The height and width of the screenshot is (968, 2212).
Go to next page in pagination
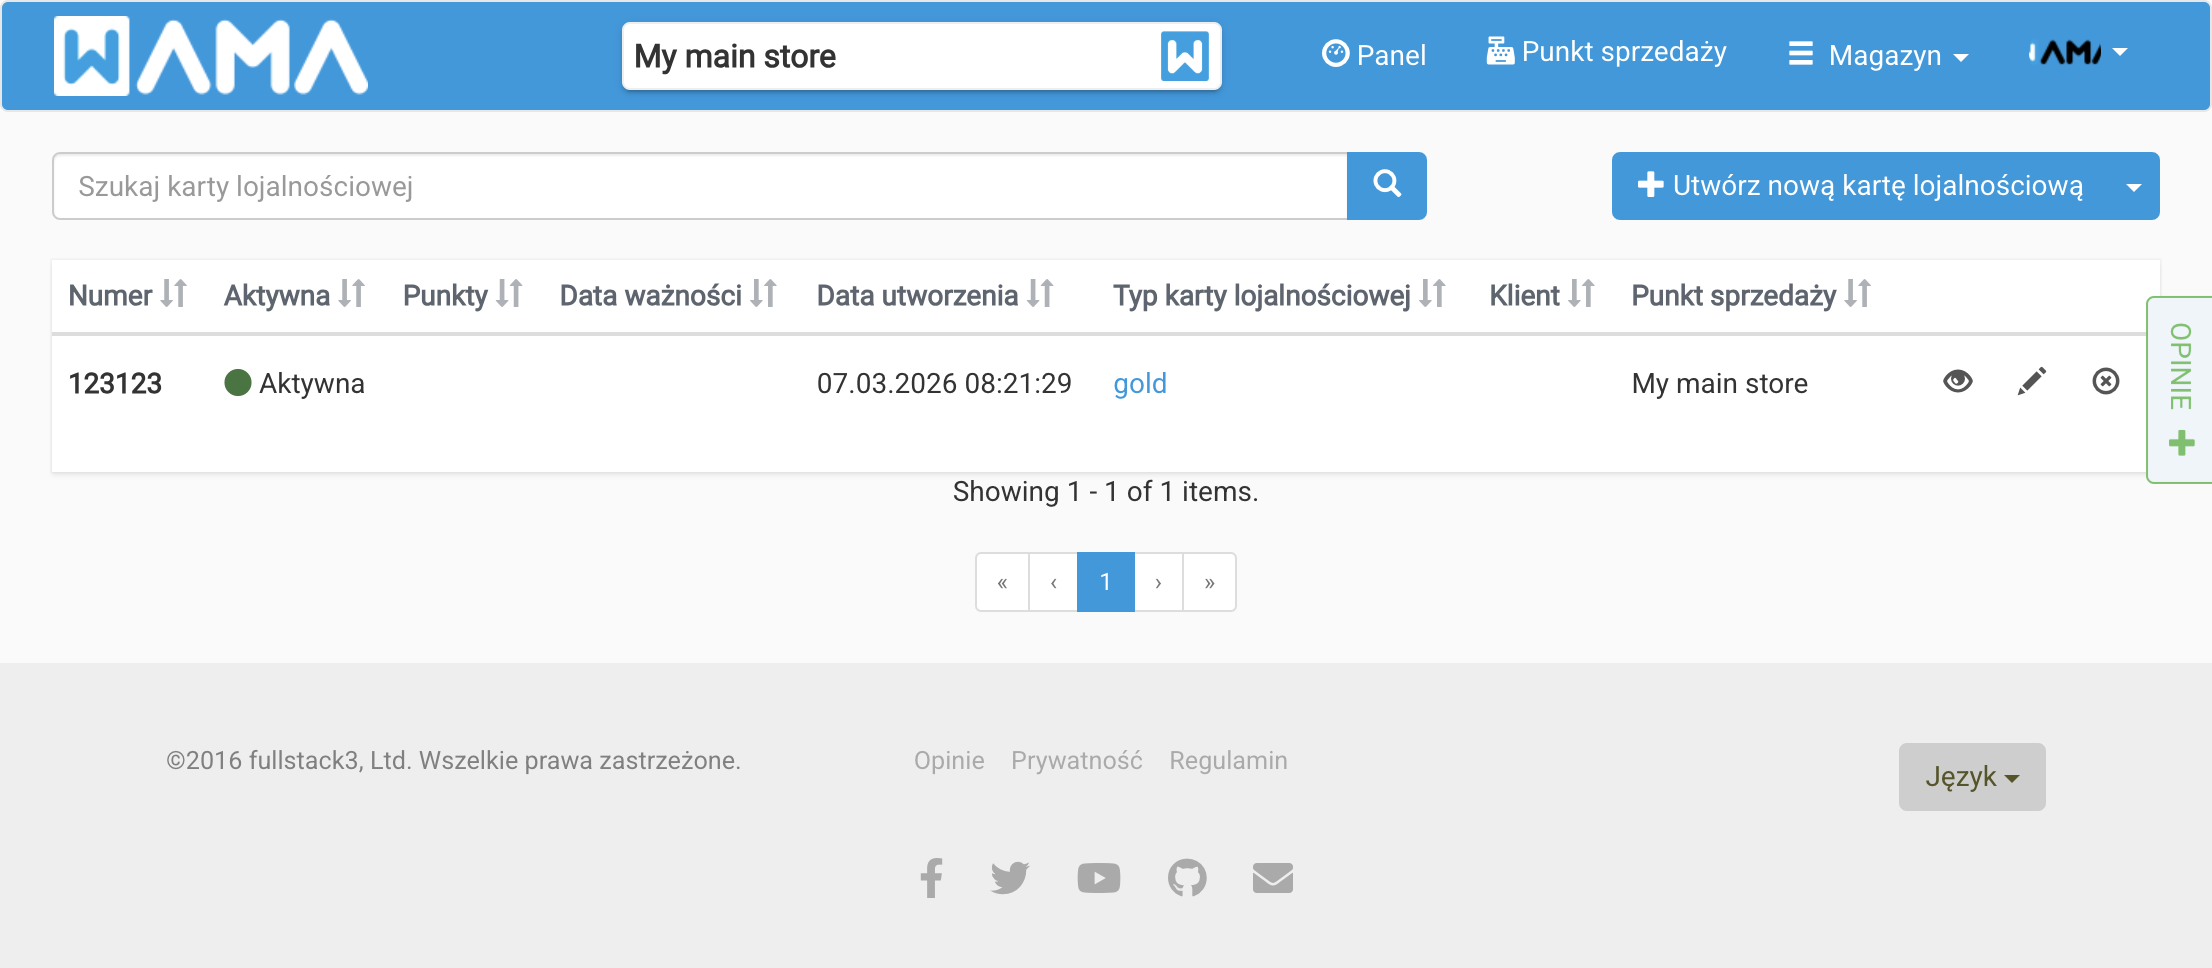pyautogui.click(x=1158, y=582)
